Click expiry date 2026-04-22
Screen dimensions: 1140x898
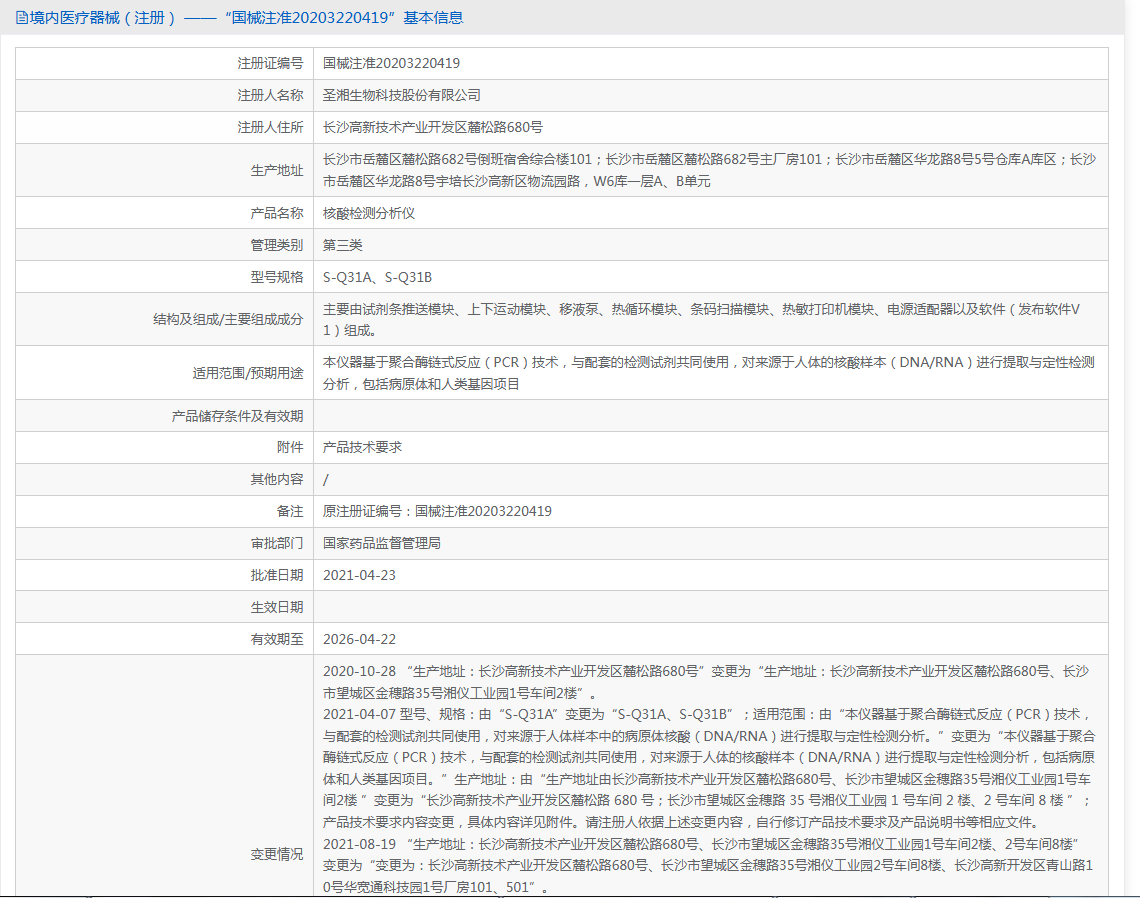(x=359, y=639)
